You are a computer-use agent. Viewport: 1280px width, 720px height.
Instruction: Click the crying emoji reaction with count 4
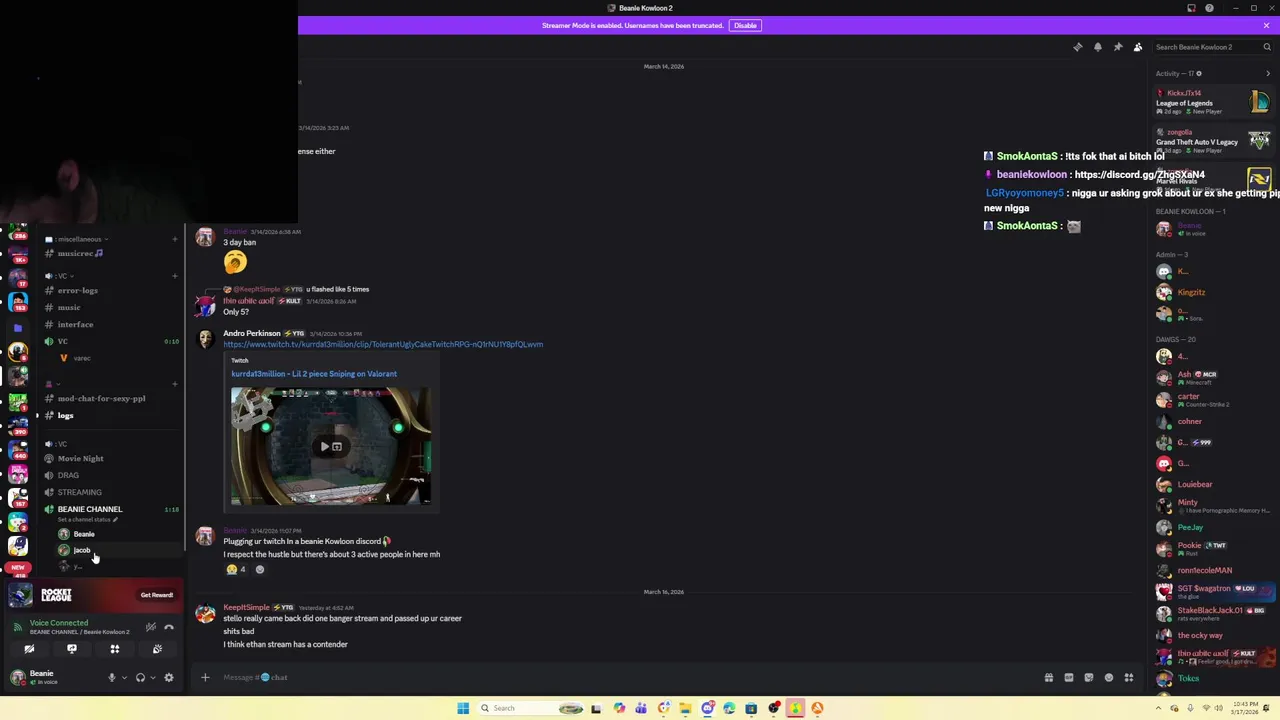point(236,570)
